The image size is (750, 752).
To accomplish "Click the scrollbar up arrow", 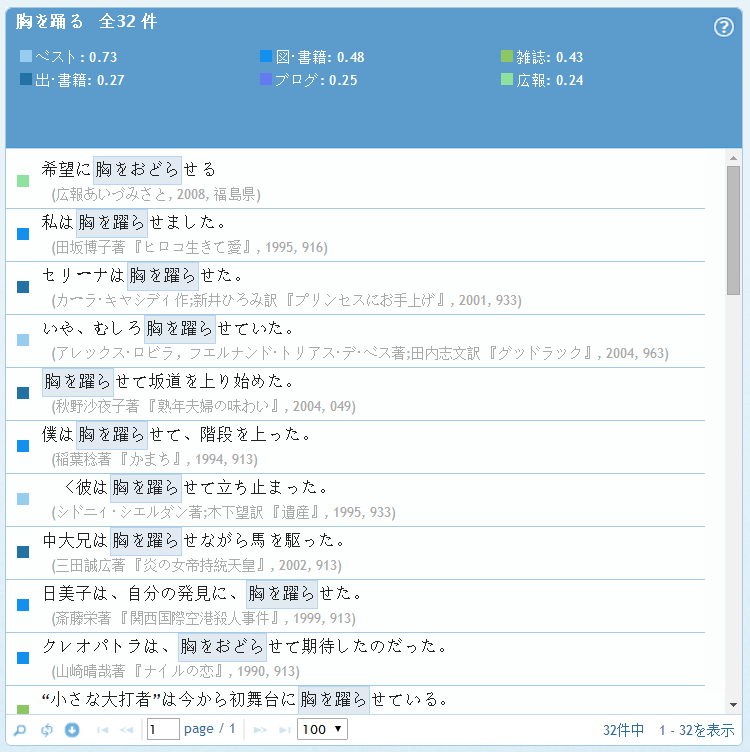I will coord(733,158).
